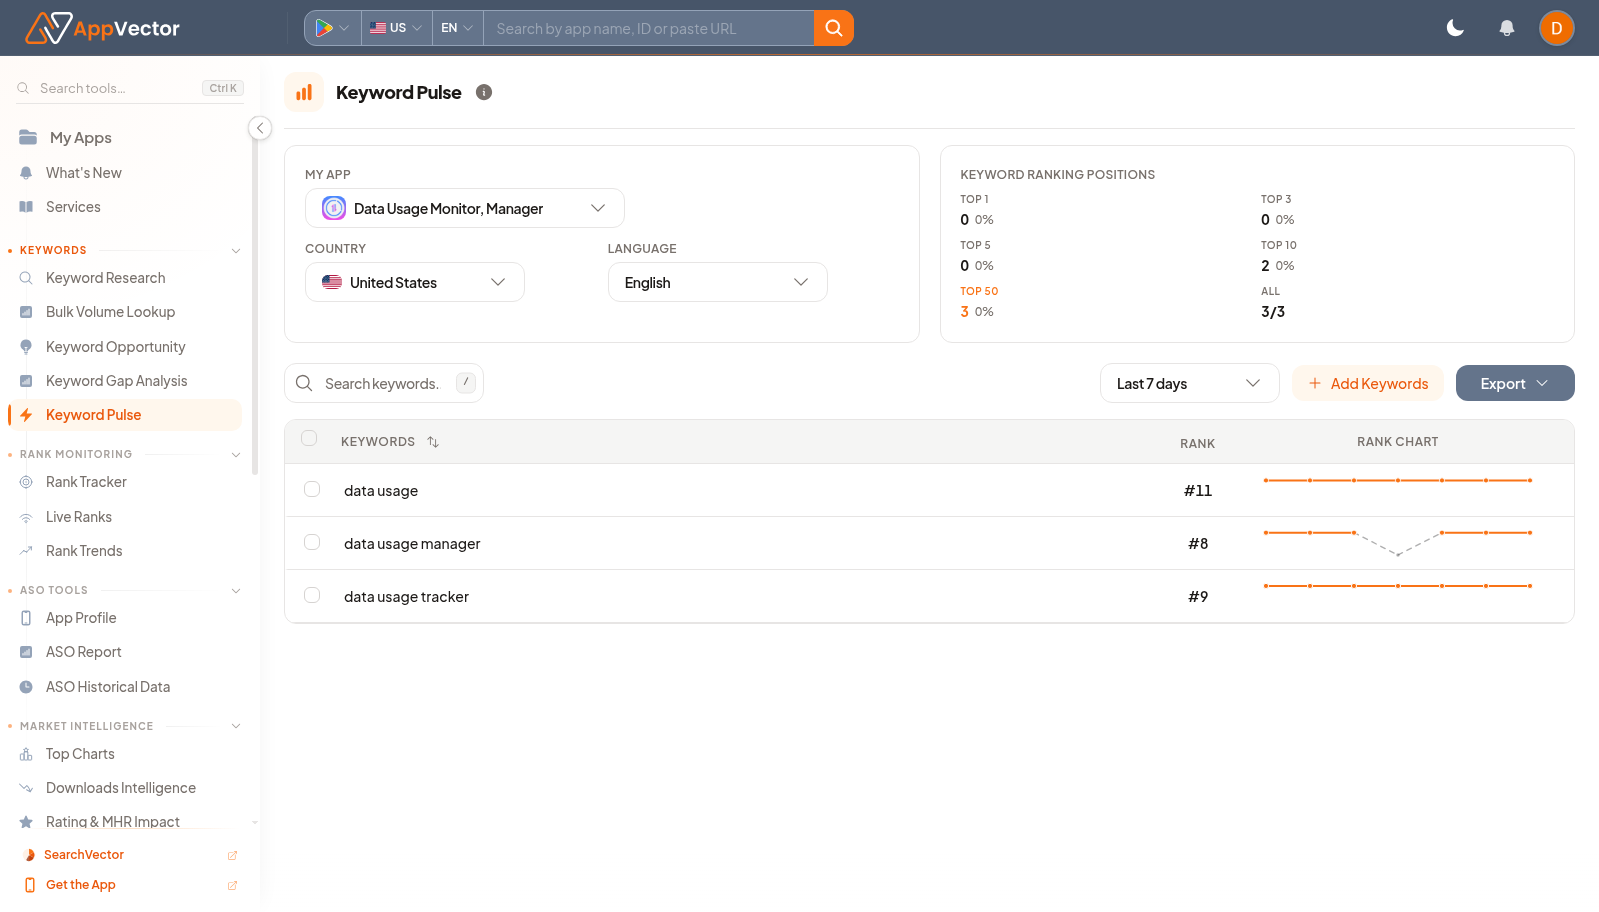Click the rank chart for data usage tracker
1599x912 pixels.
pyautogui.click(x=1398, y=586)
